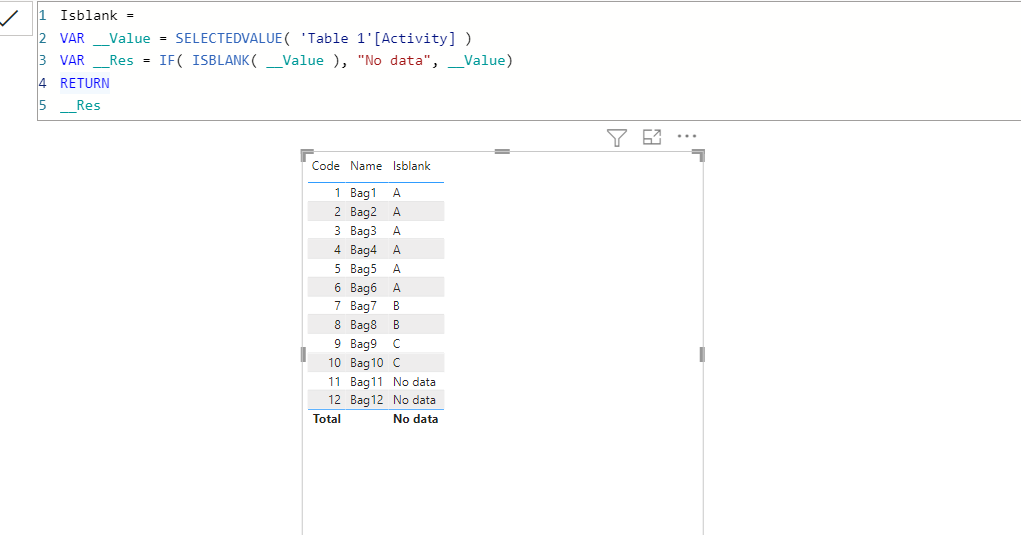Open the More options ellipsis menu
Viewport: 1021px width, 535px height.
(687, 136)
